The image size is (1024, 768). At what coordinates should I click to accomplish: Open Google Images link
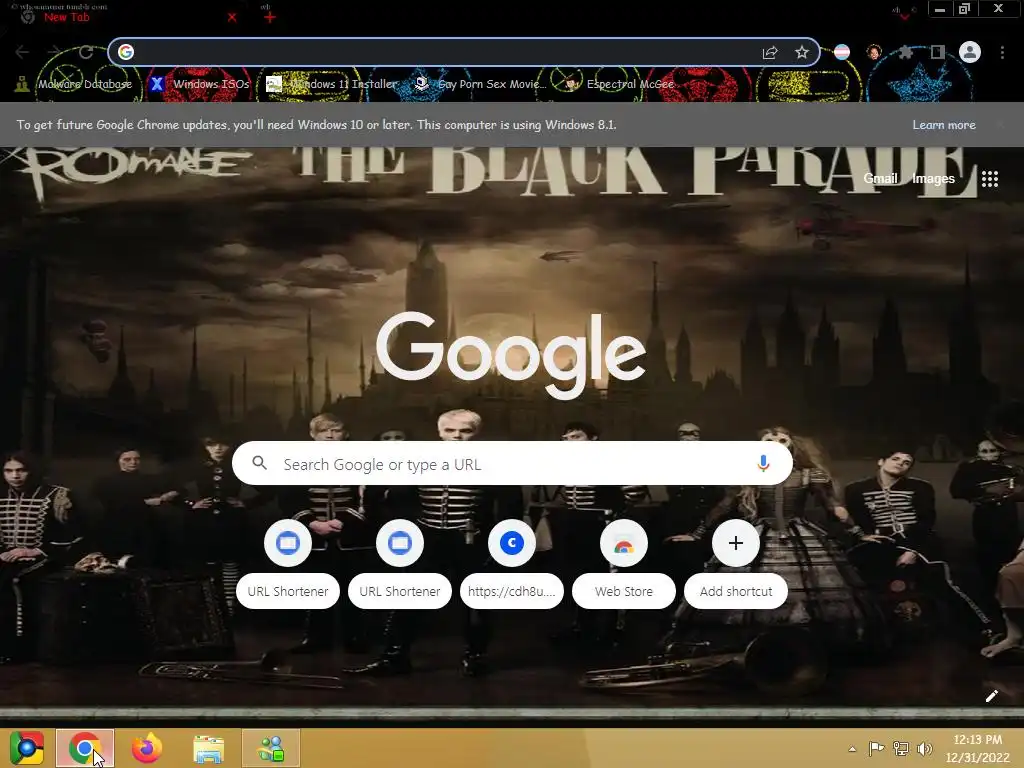pyautogui.click(x=933, y=178)
